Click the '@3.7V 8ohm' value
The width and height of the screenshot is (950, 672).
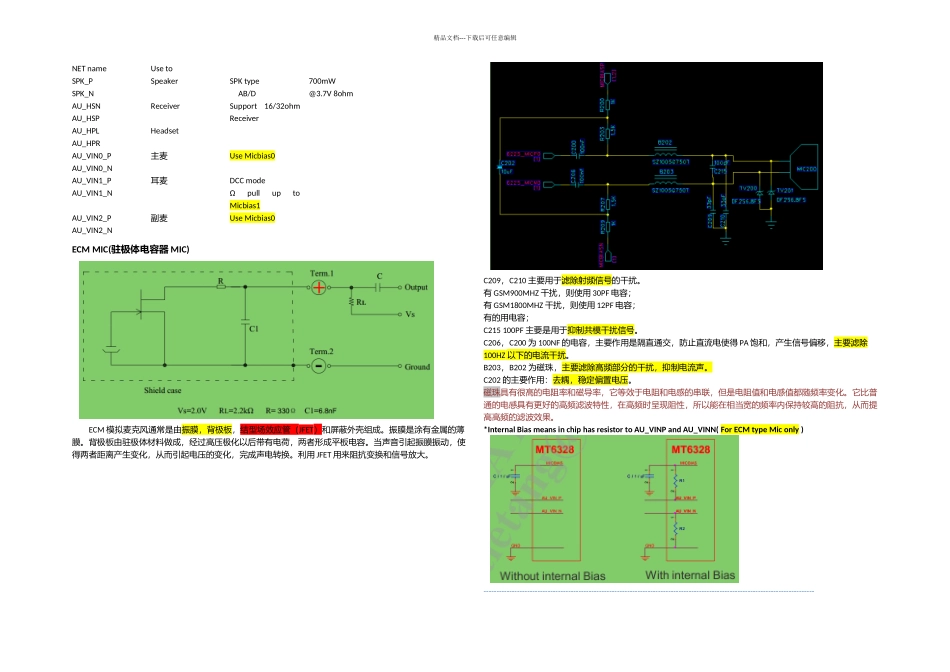tap(331, 93)
